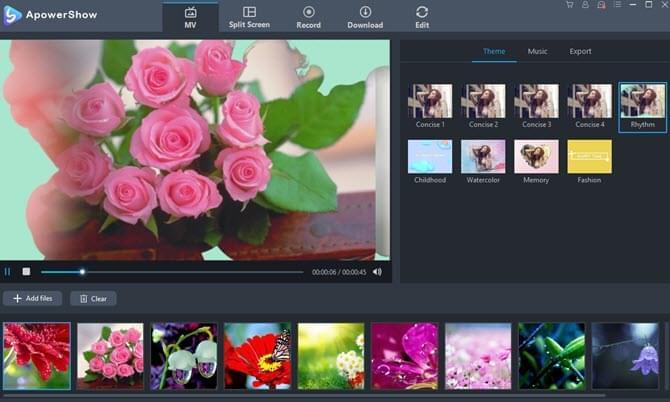Pause the video preview
This screenshot has height=402, width=670.
(x=8, y=271)
